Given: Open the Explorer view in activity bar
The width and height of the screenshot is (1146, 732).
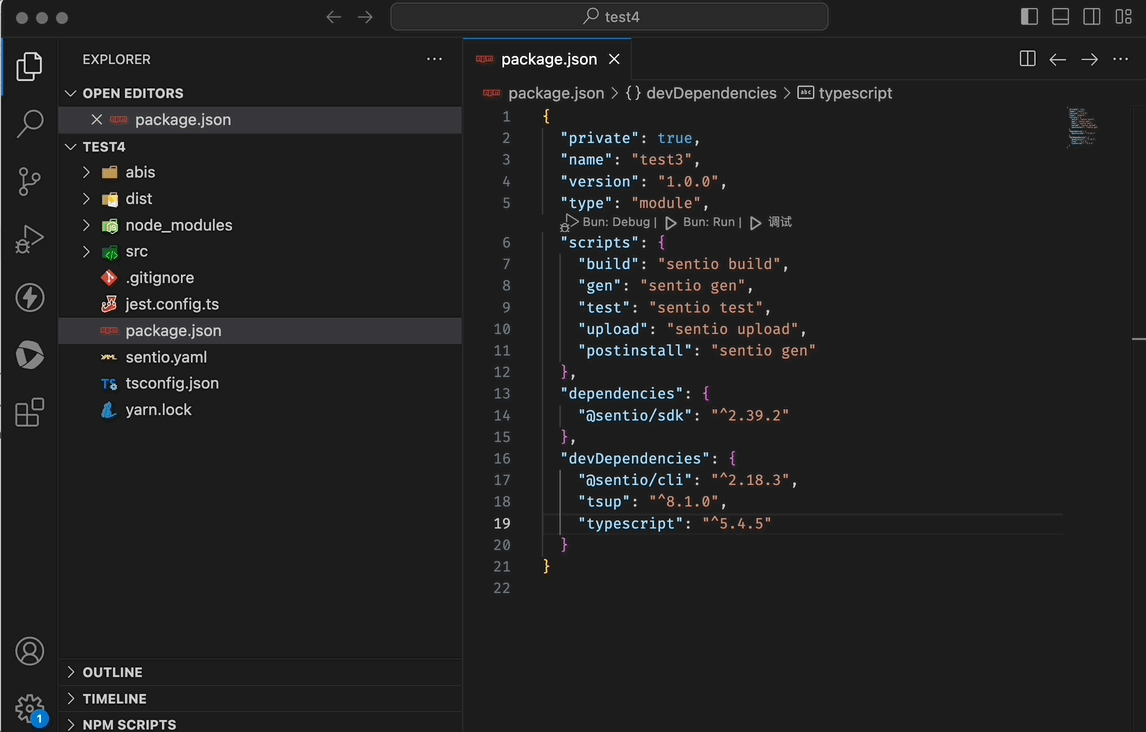Looking at the screenshot, I should (x=29, y=66).
